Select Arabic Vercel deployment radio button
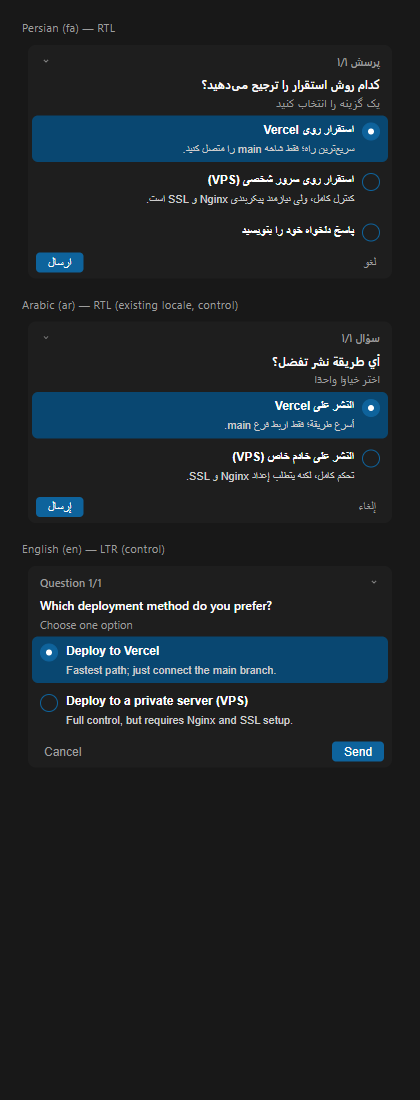Screen dimensions: 420x1100 (x=371, y=408)
